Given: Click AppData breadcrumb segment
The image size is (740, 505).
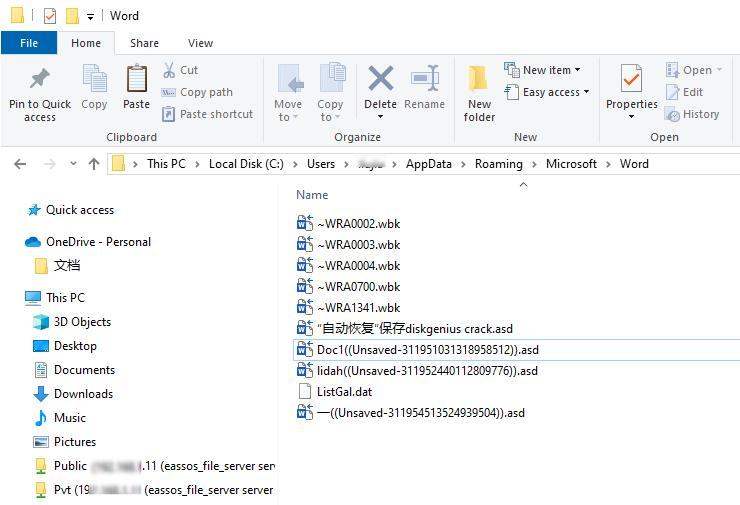Looking at the screenshot, I should coord(429,164).
